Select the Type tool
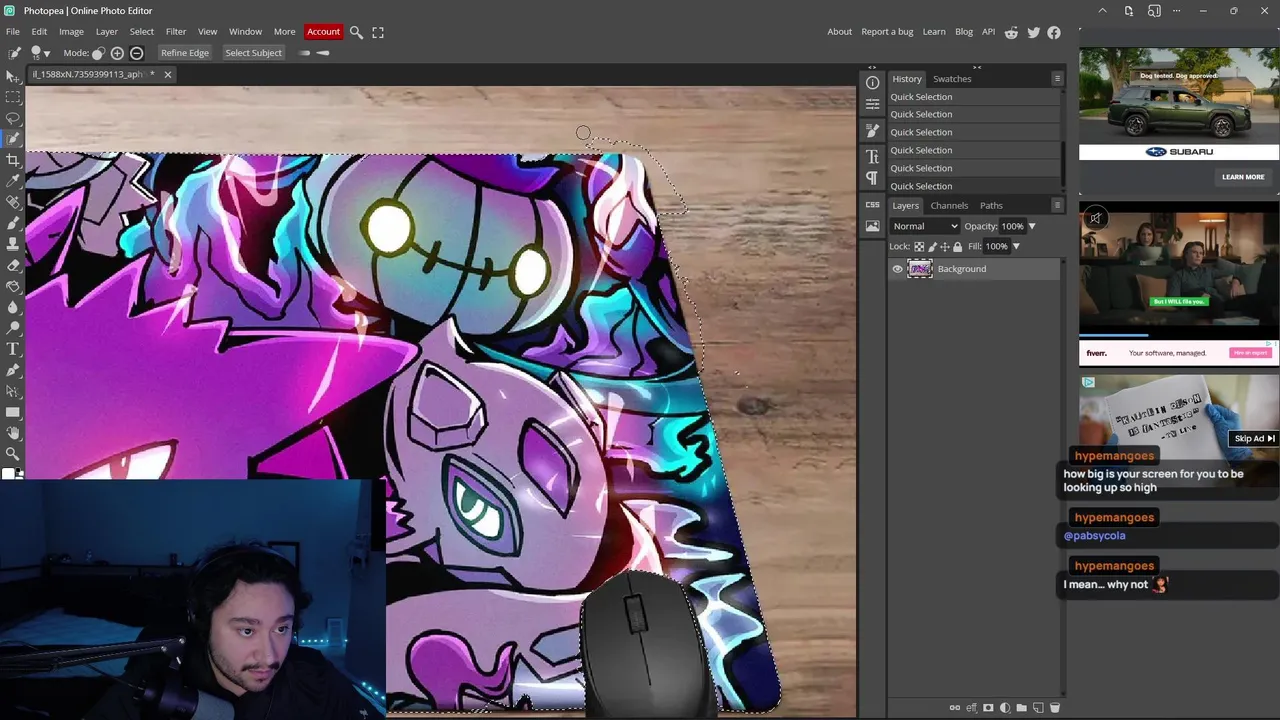The width and height of the screenshot is (1280, 720). (12, 349)
